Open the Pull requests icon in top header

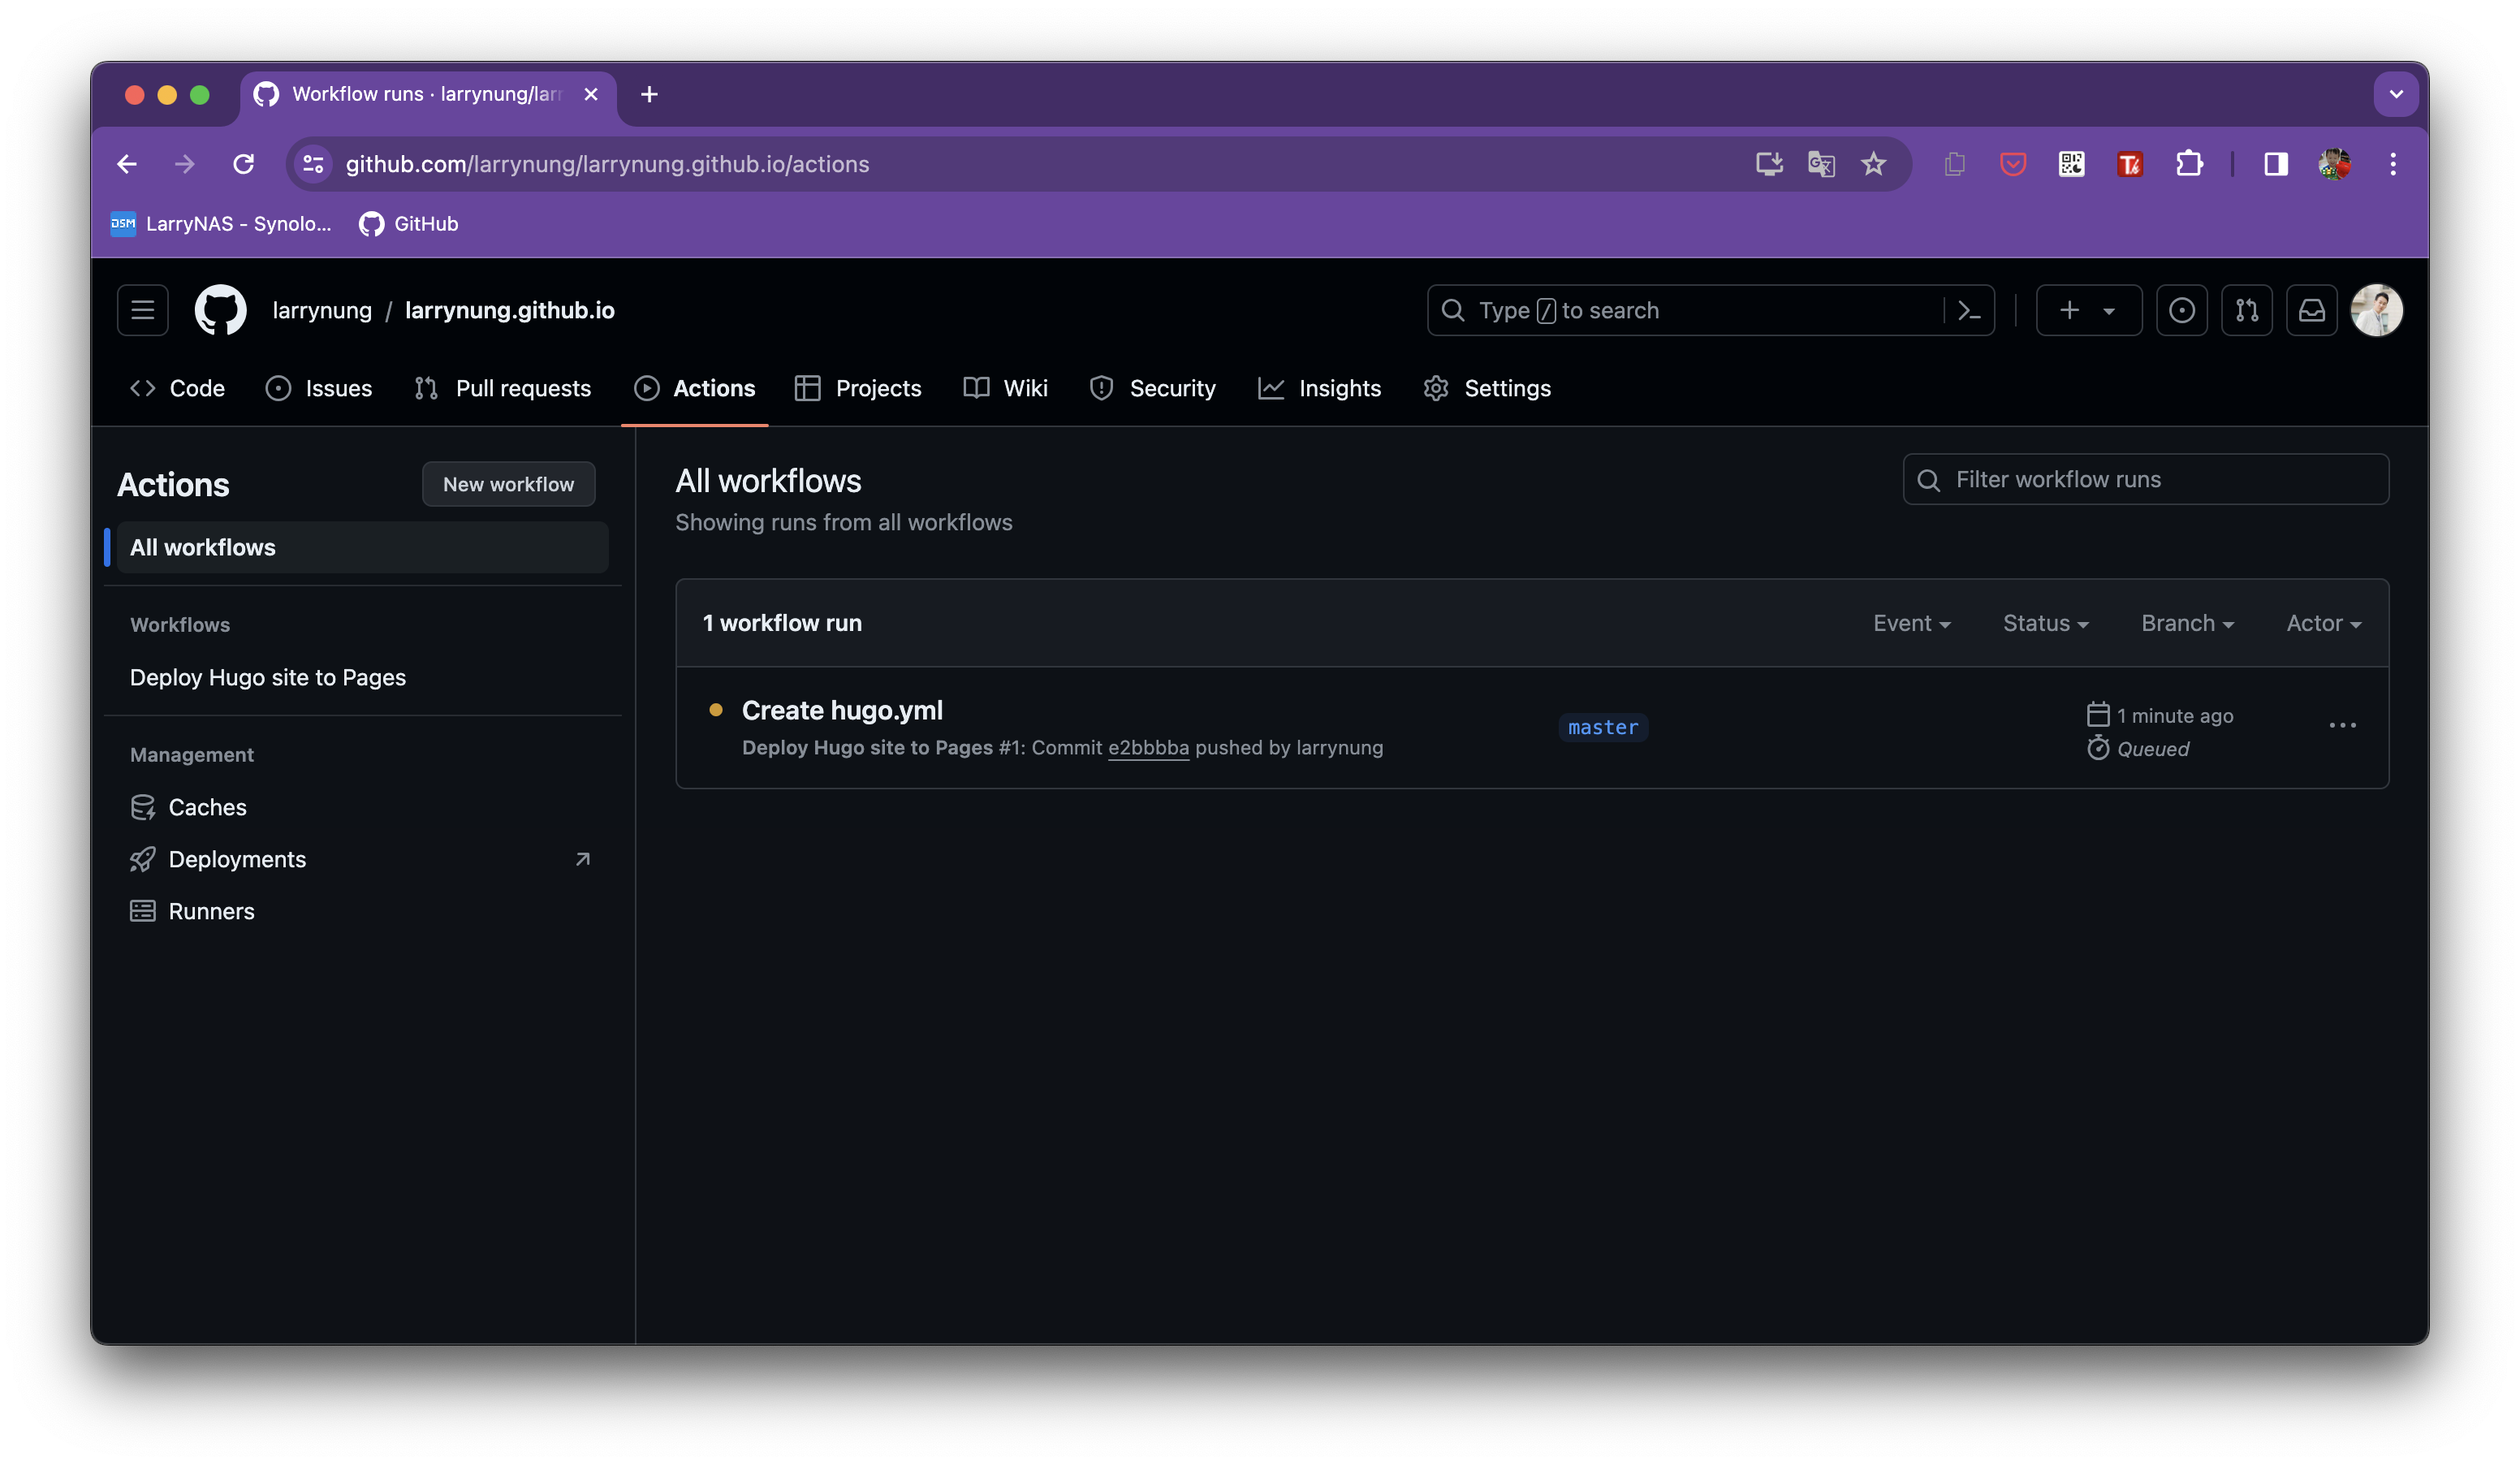pos(2246,311)
